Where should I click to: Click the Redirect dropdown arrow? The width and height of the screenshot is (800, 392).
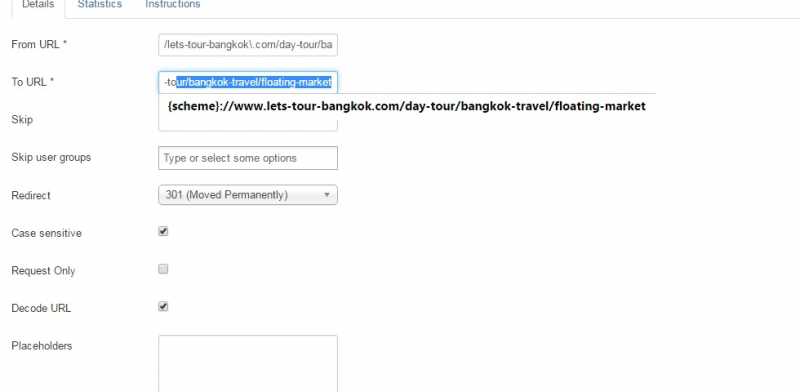(327, 195)
